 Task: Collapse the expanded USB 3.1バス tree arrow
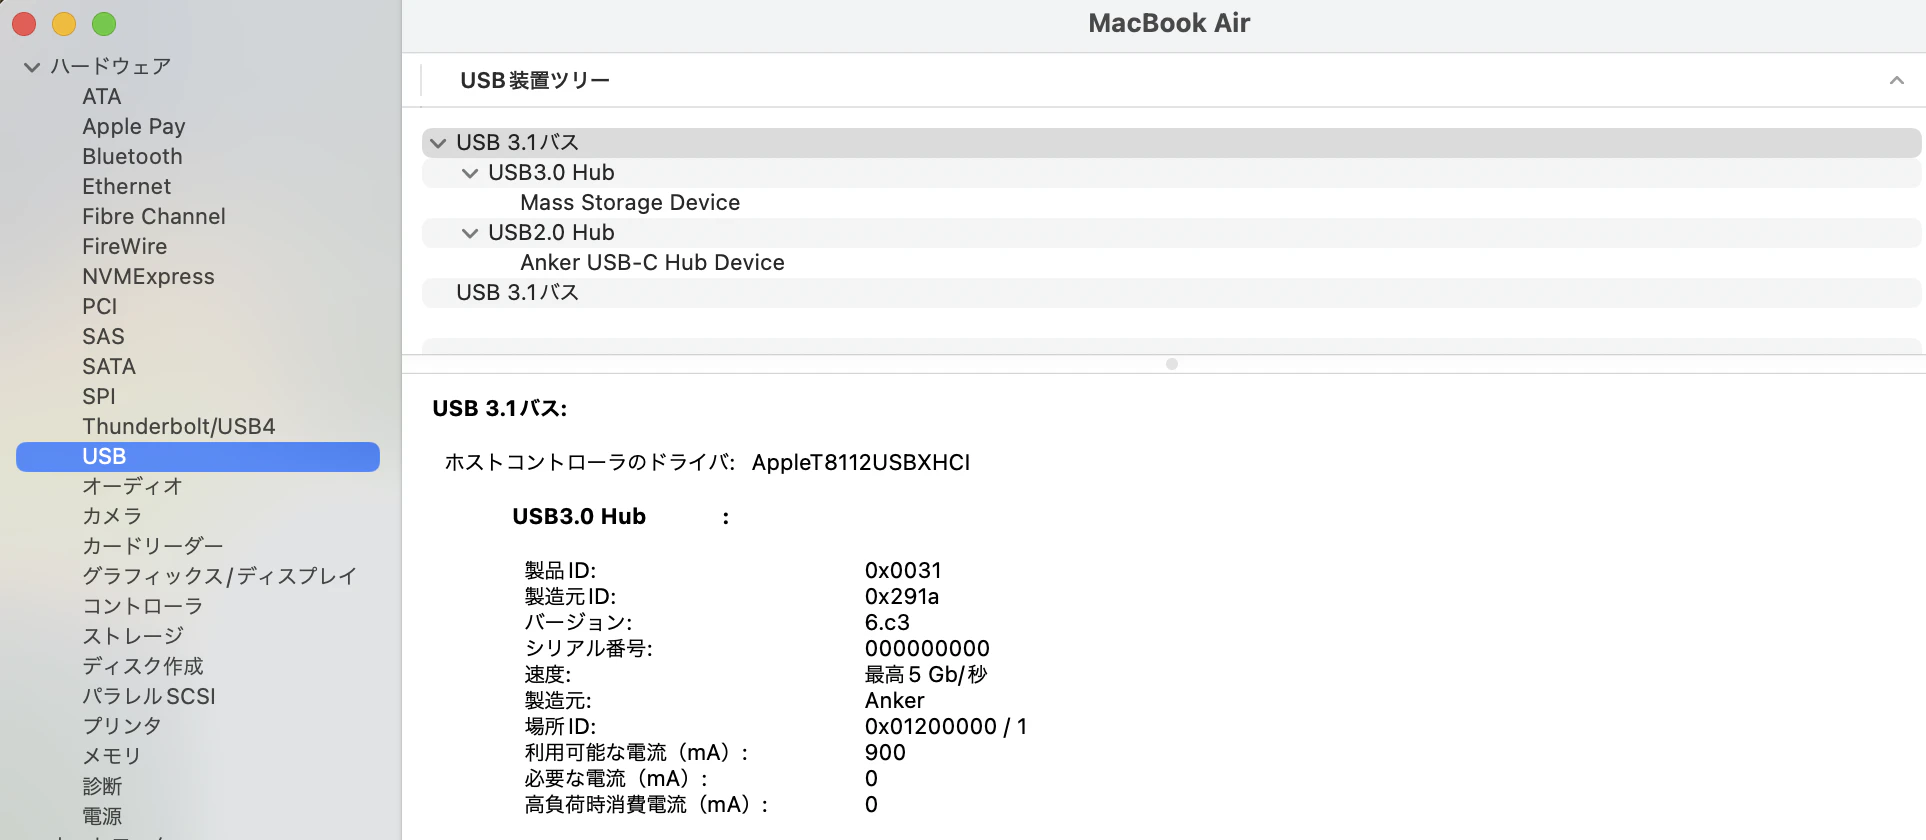click(438, 143)
